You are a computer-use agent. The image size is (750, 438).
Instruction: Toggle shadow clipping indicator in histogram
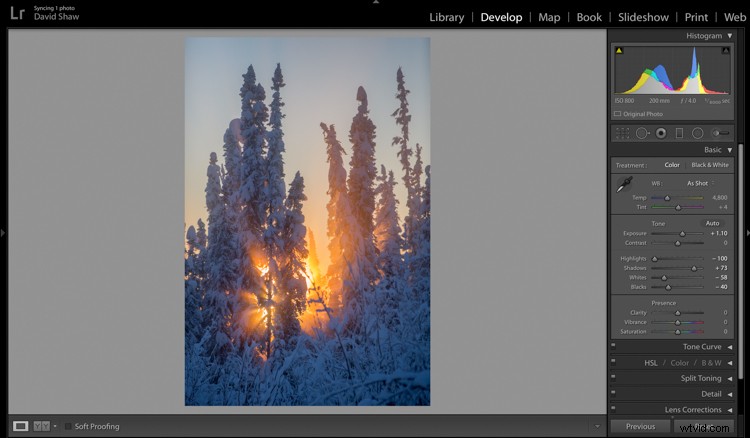tap(619, 50)
